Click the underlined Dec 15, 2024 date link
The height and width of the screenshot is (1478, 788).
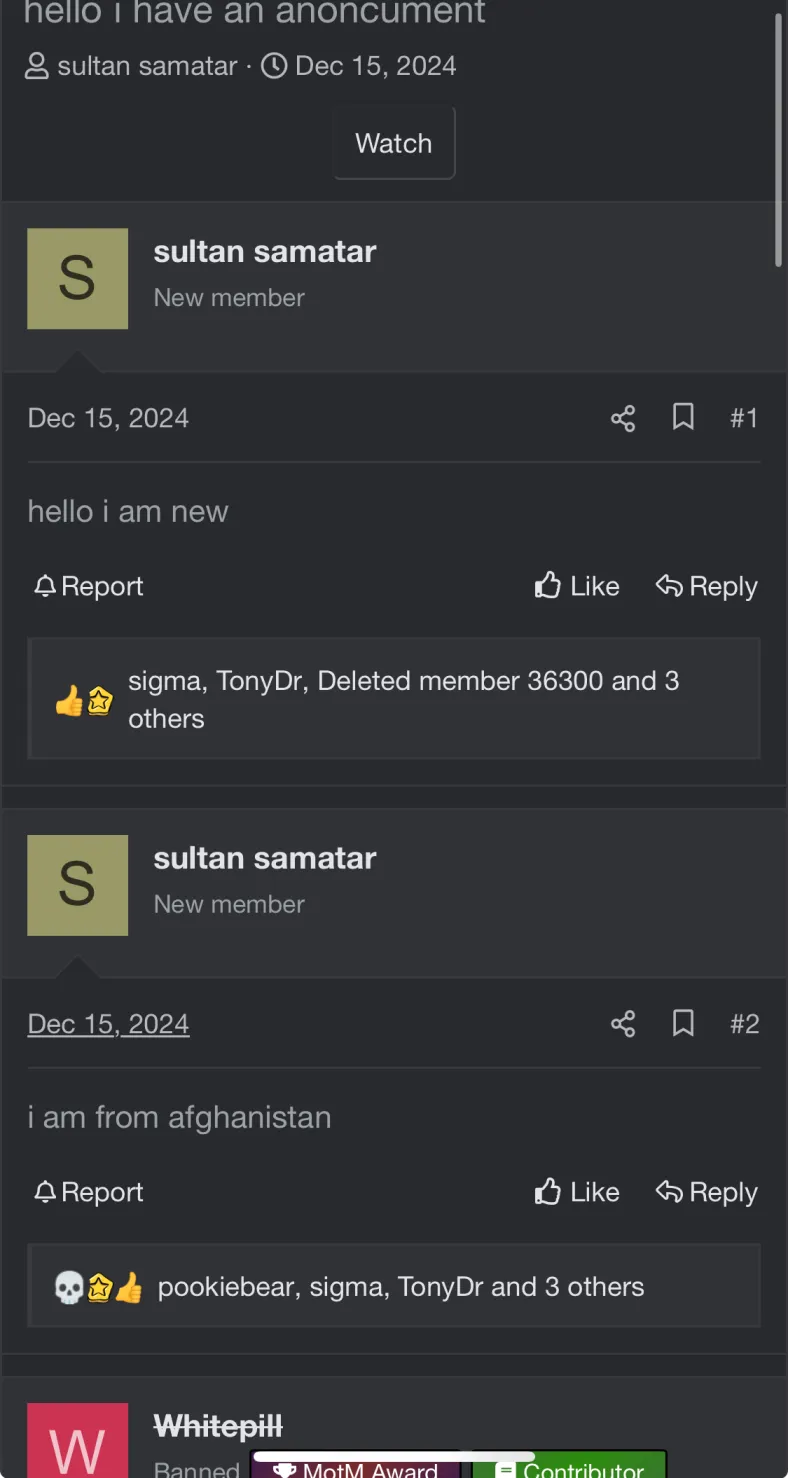[x=108, y=1024]
